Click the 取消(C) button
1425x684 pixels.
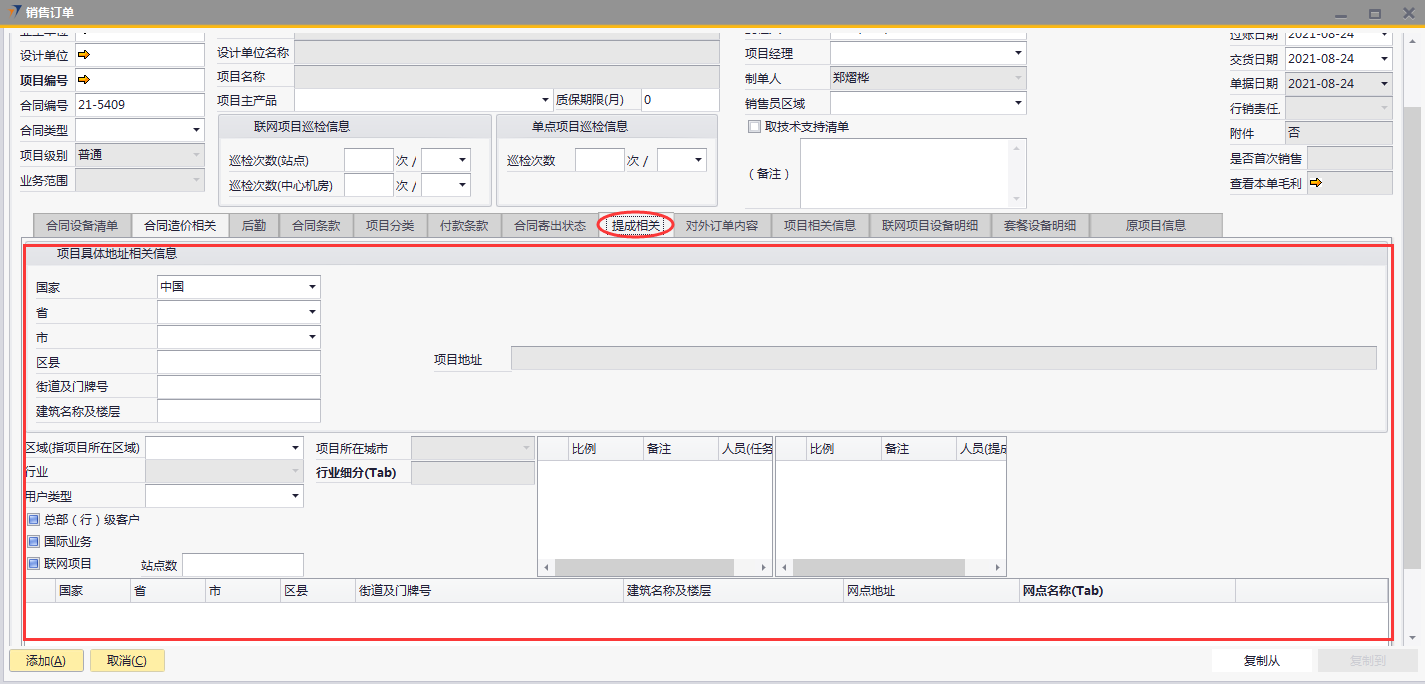pyautogui.click(x=127, y=661)
